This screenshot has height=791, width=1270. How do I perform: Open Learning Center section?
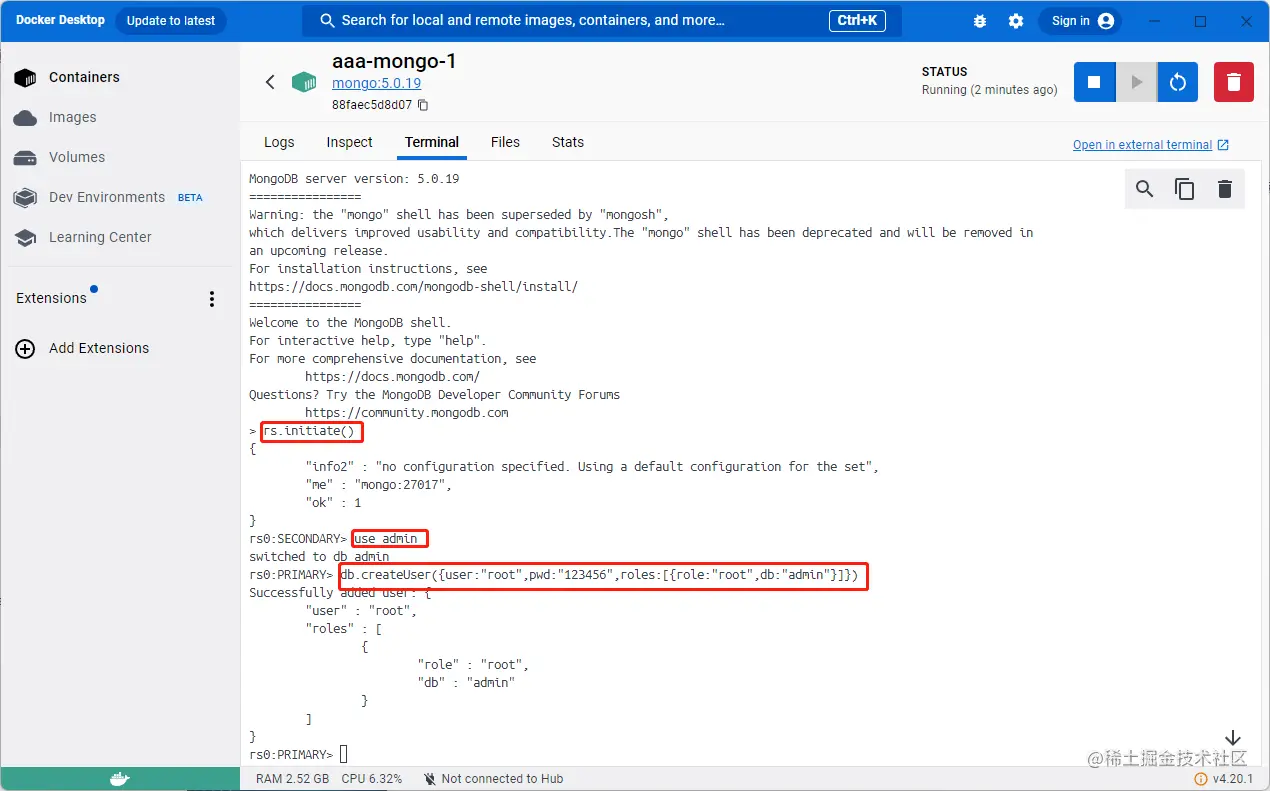tap(100, 237)
